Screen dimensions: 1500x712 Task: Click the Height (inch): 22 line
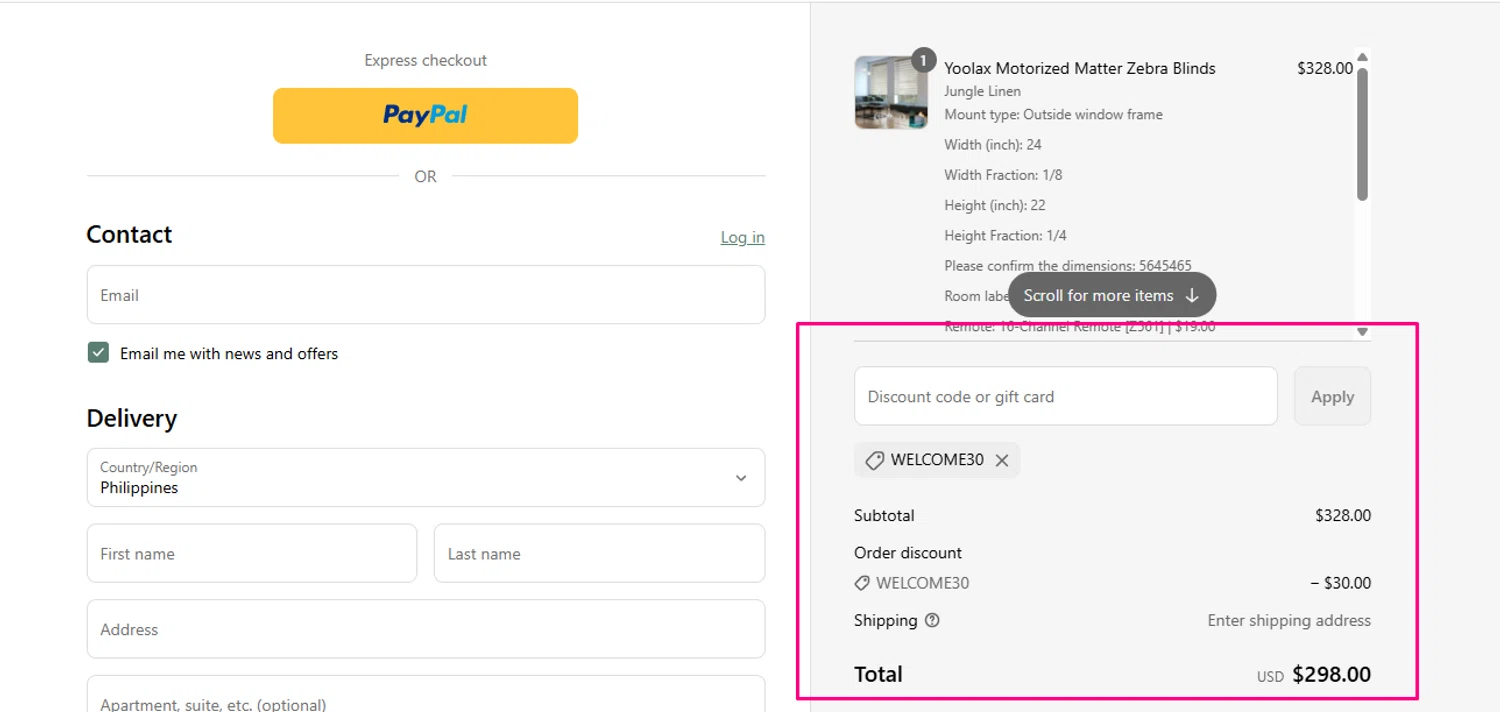[x=995, y=205]
